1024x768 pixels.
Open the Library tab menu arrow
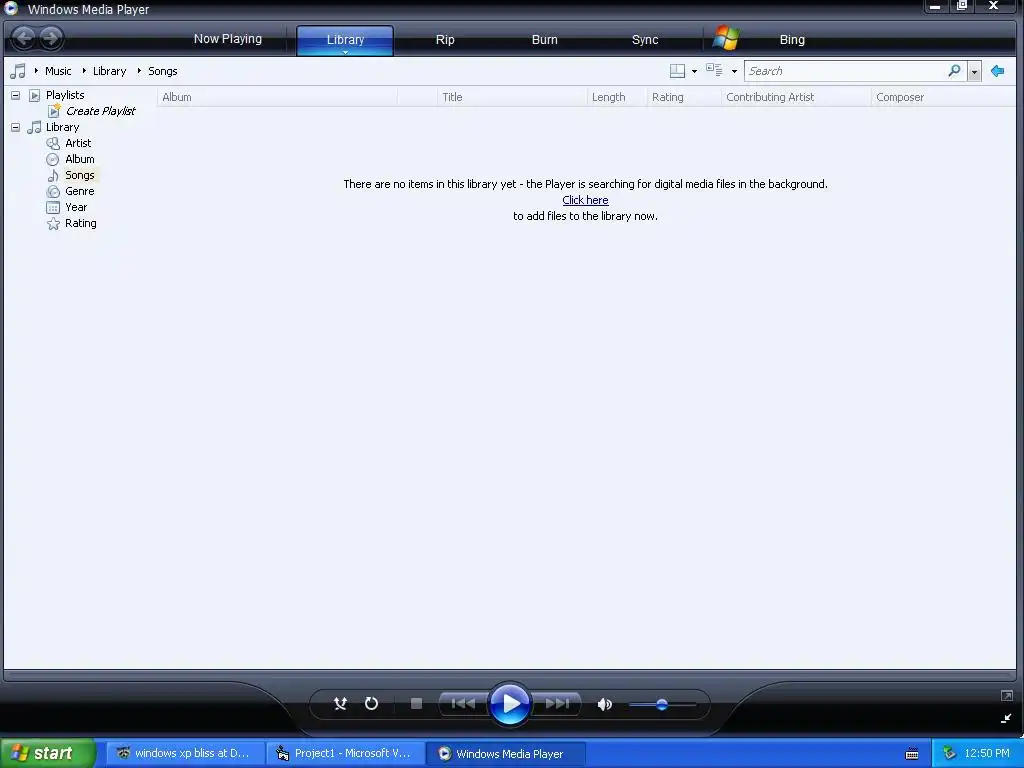pyautogui.click(x=345, y=52)
